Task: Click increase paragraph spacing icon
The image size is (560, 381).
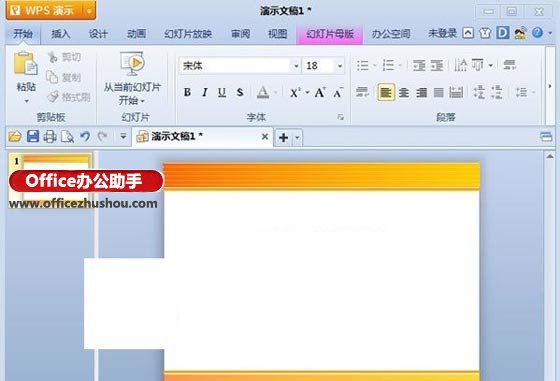Action: (x=479, y=92)
